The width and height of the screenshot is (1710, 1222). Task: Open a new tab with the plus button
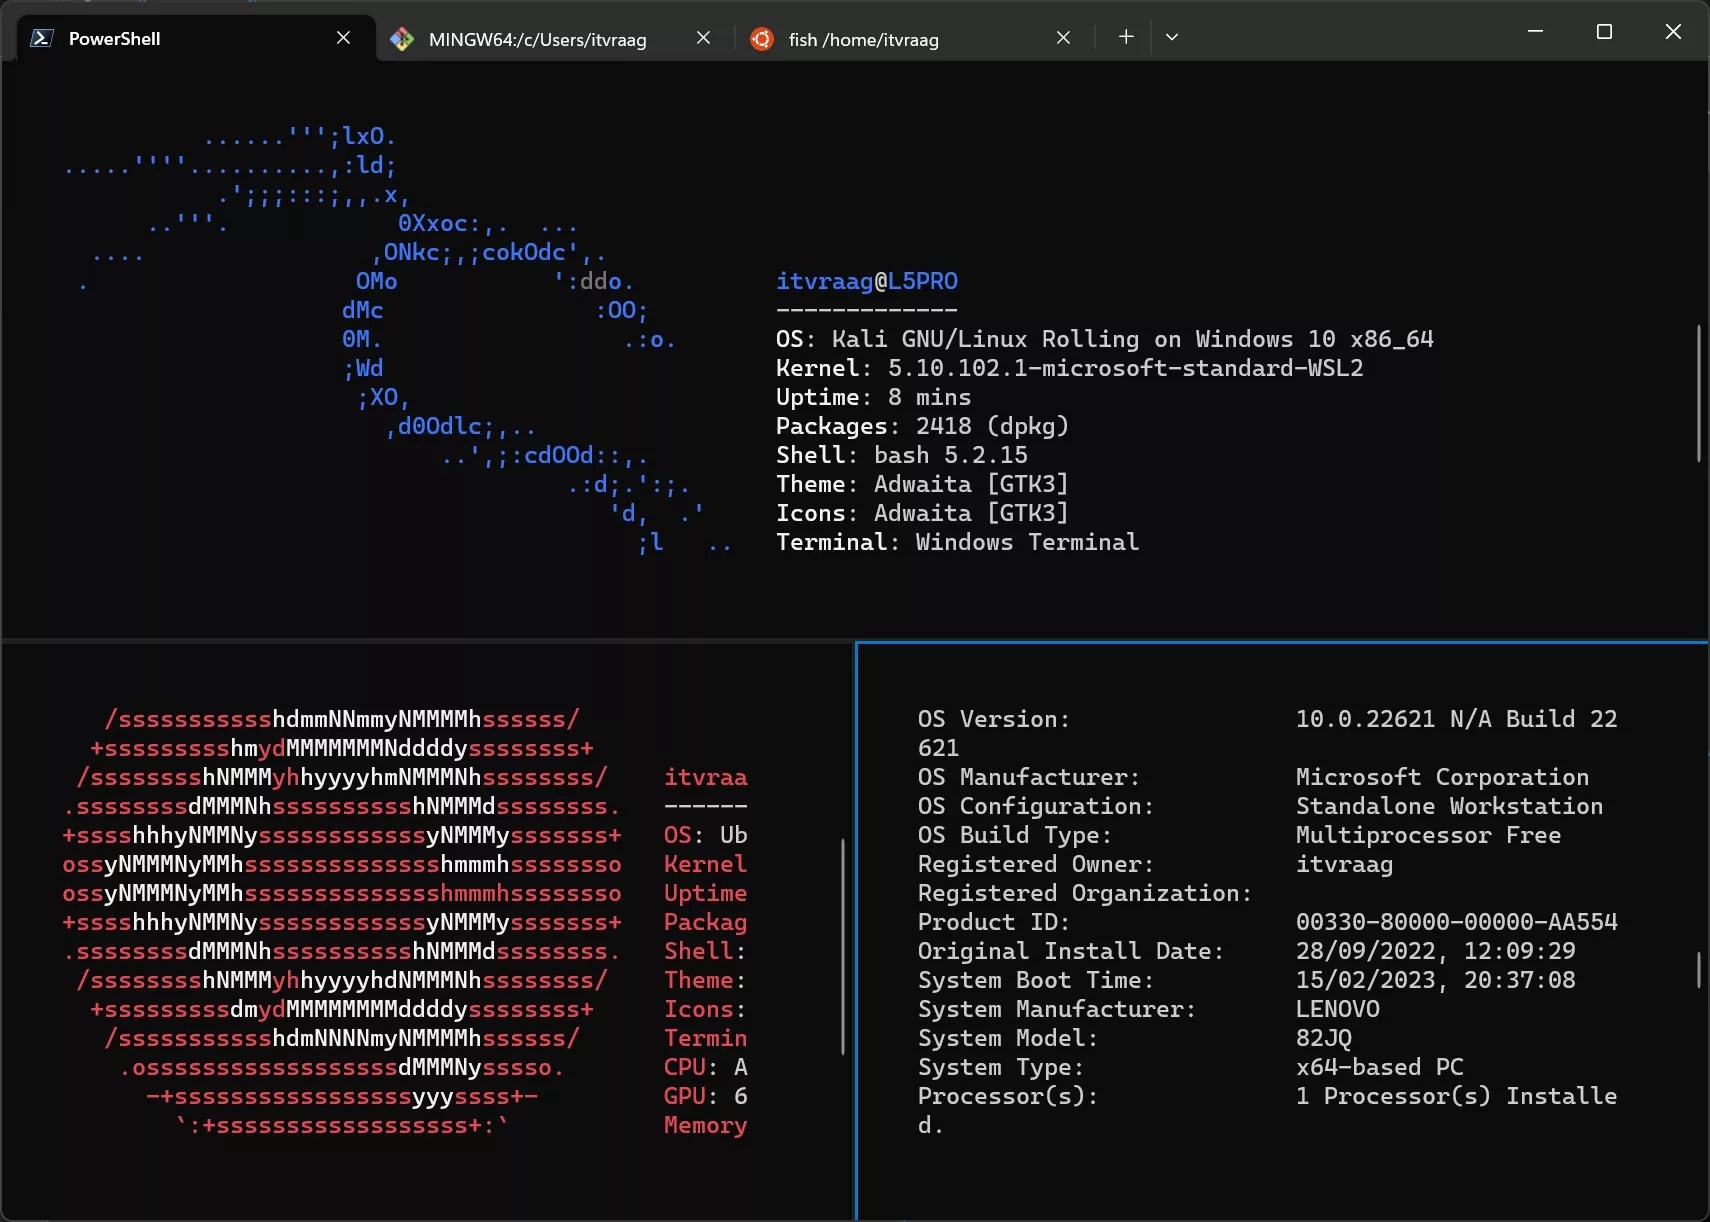pos(1124,37)
